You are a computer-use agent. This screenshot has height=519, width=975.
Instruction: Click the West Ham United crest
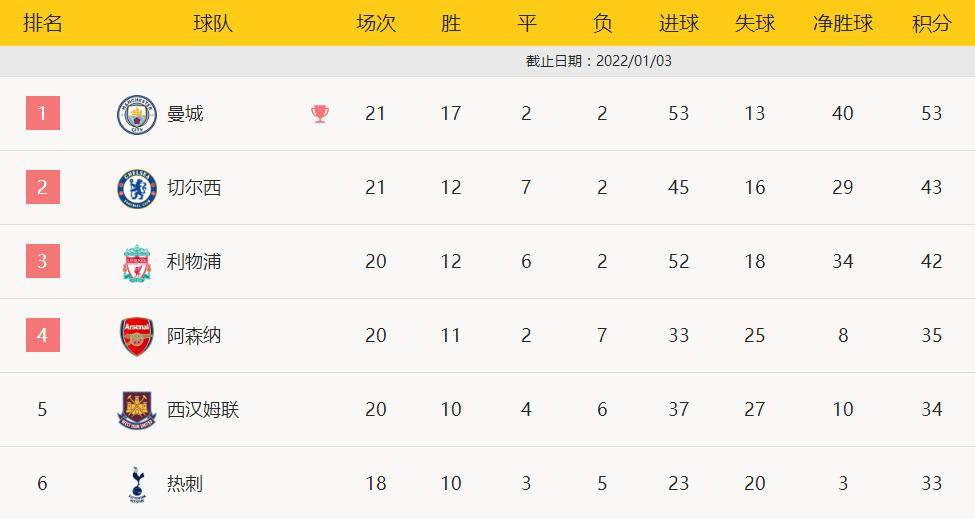point(137,410)
